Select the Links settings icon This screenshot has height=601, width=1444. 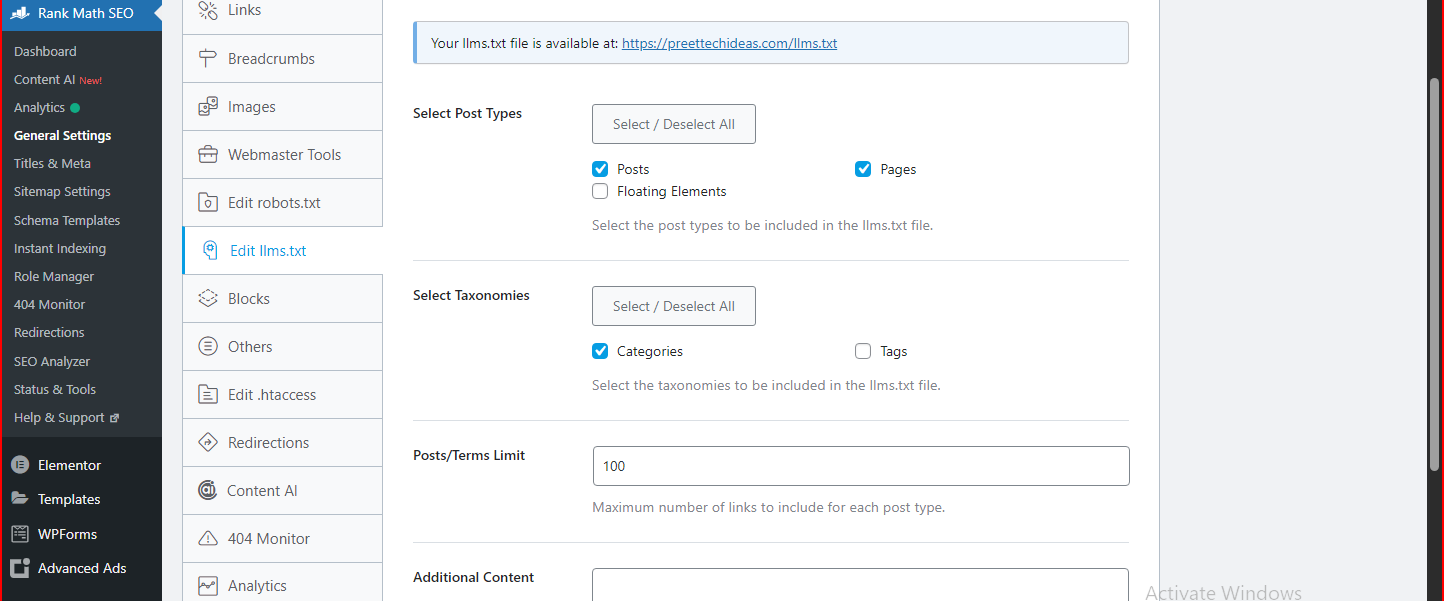(208, 10)
